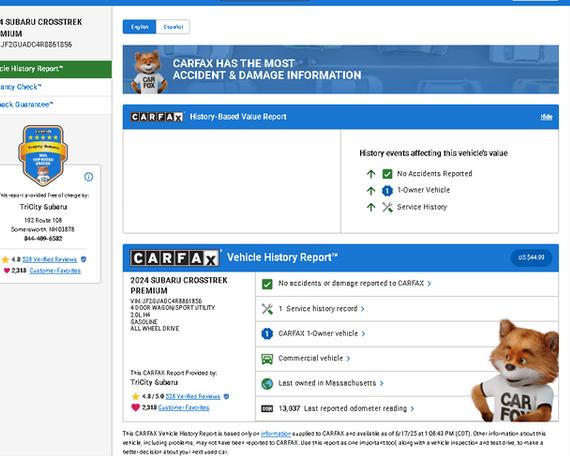The image size is (570, 456).
Task: Click the US $44.99 price pill
Action: [531, 257]
